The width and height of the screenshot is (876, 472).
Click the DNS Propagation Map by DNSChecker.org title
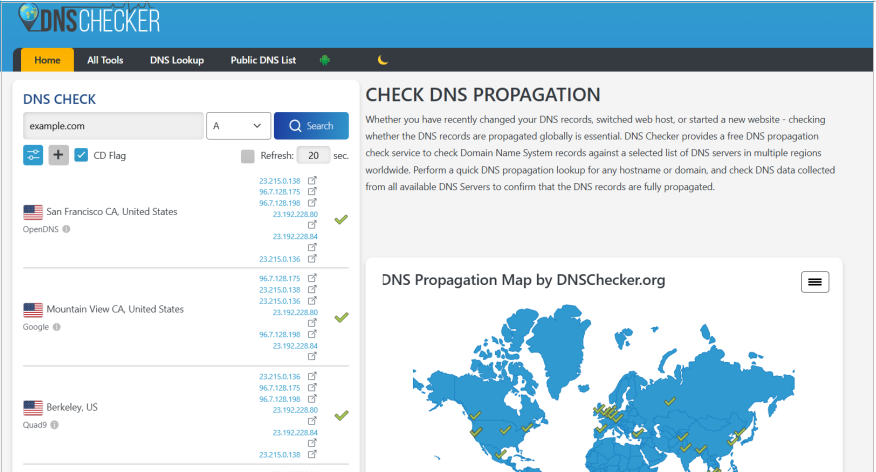(523, 280)
